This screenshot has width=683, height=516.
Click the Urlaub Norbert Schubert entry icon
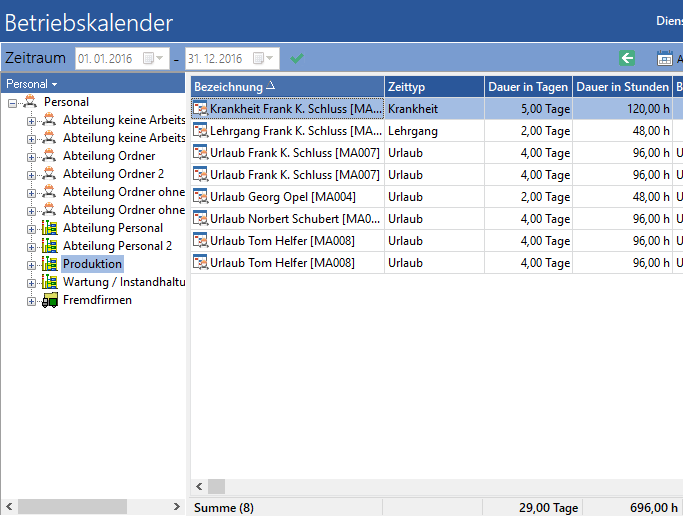click(200, 218)
